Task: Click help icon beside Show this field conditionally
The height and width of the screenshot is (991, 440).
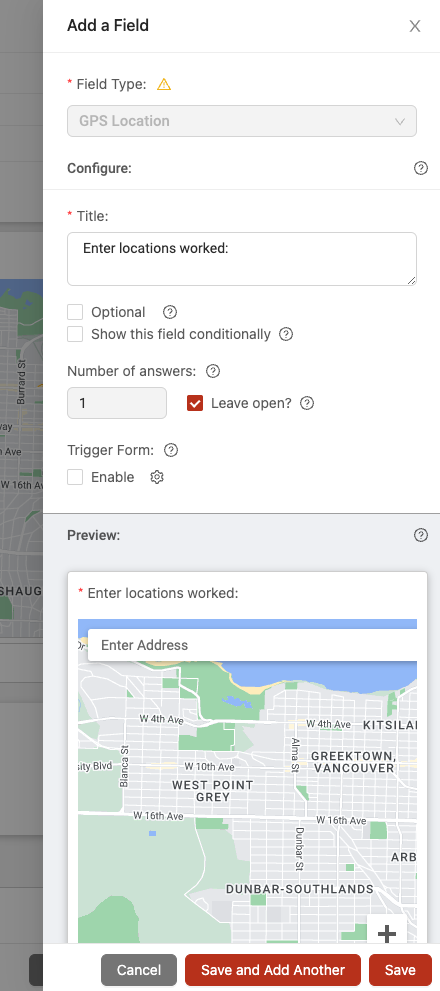Action: pos(286,334)
